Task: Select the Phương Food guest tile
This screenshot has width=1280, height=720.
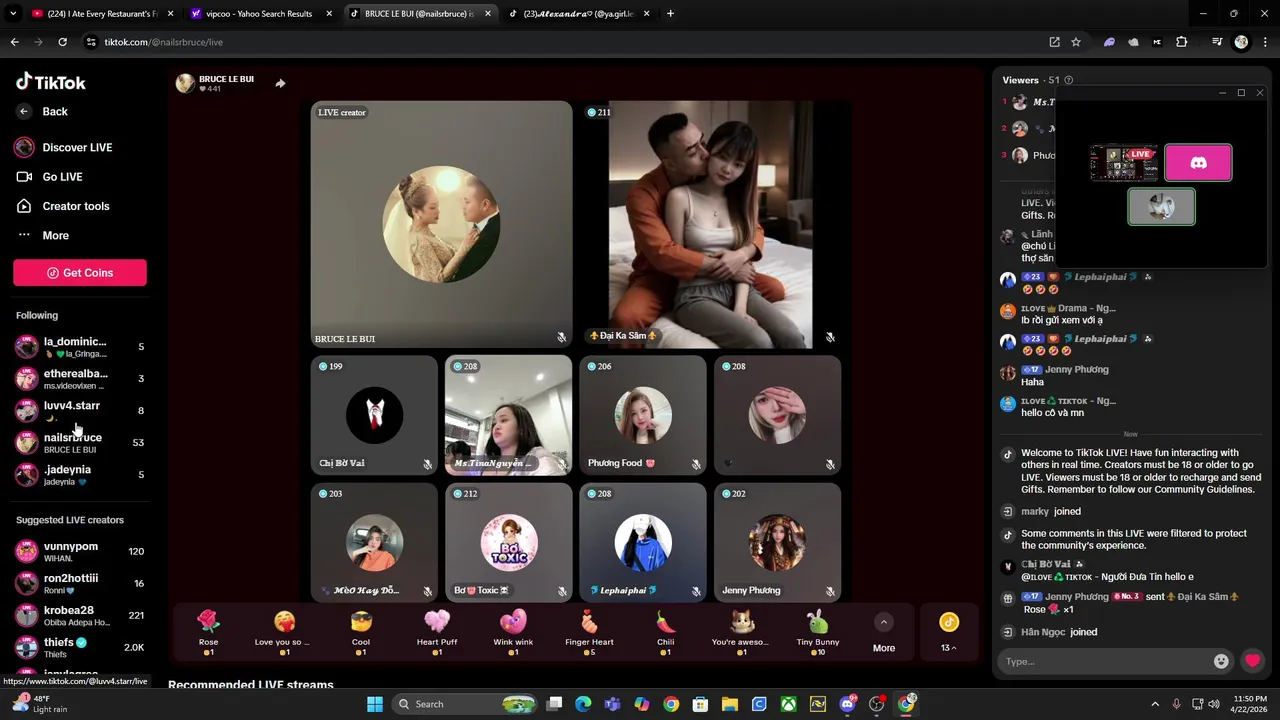Action: click(x=643, y=415)
